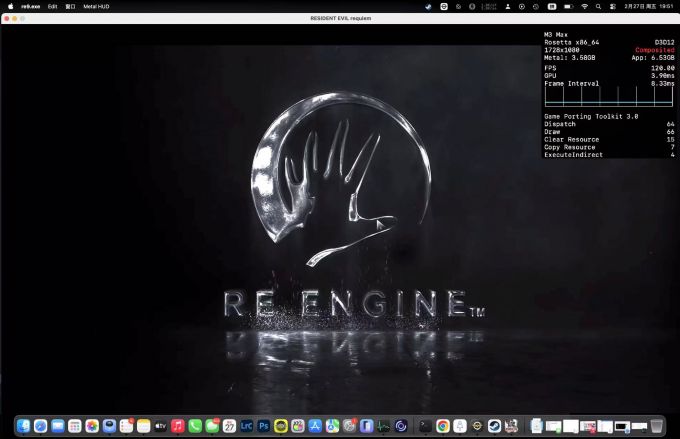Open the 窗口 (Window) menu
The height and width of the screenshot is (439, 680).
pyautogui.click(x=70, y=7)
